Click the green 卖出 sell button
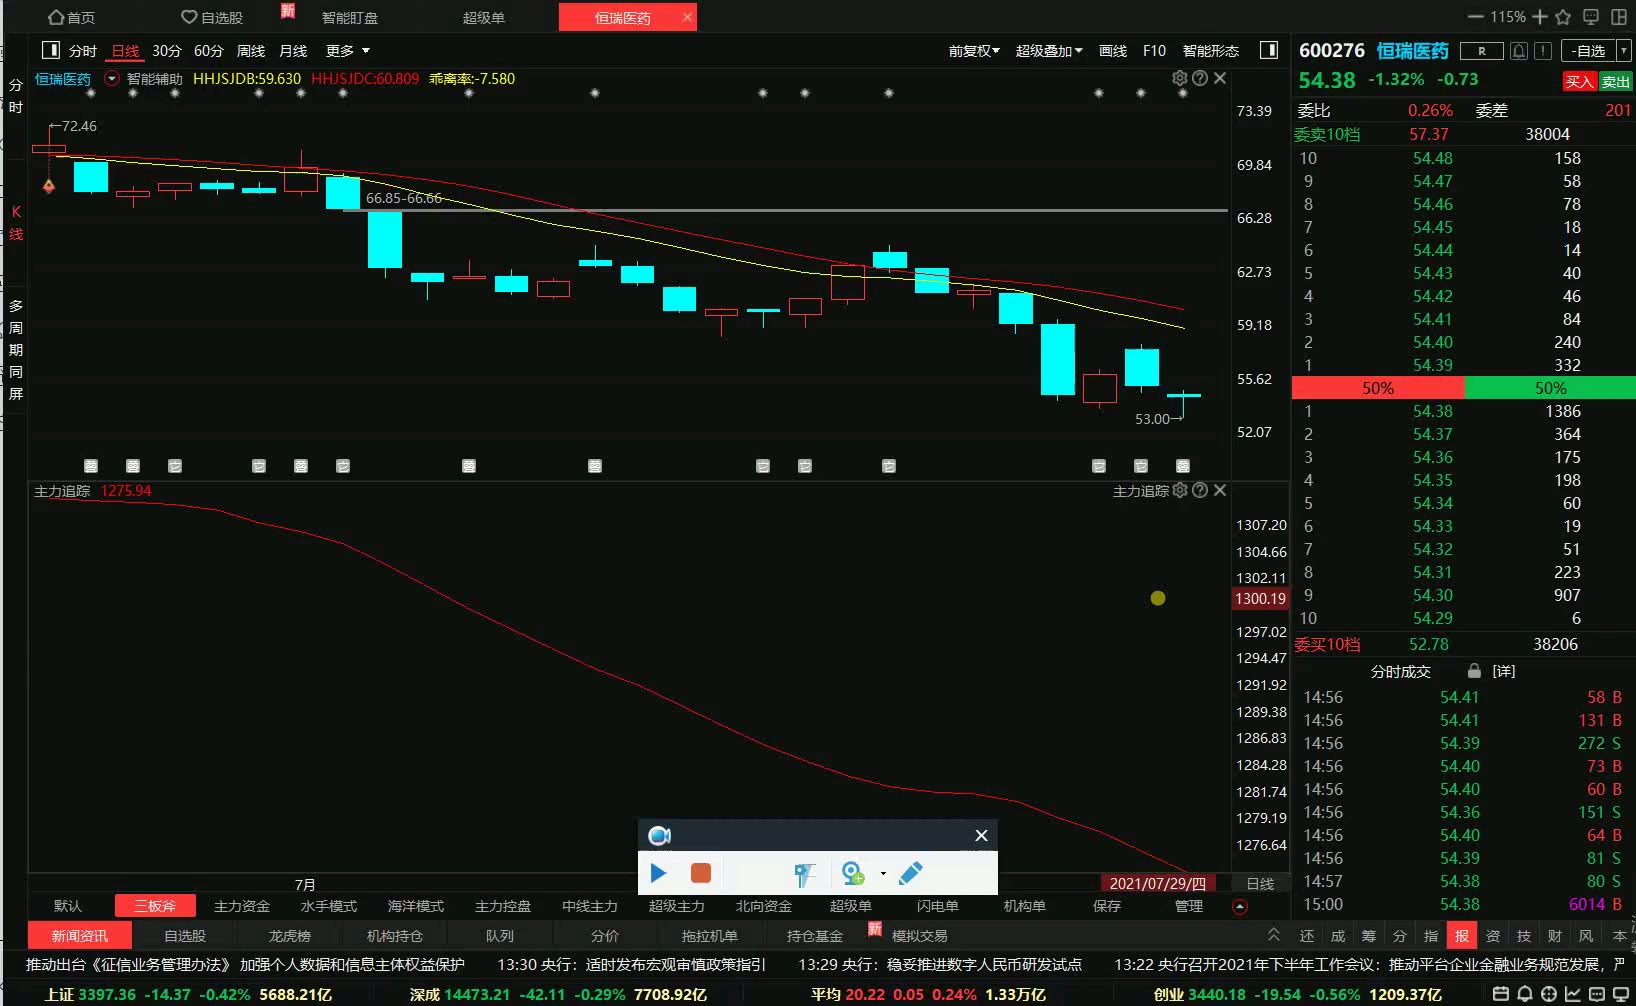The height and width of the screenshot is (1006, 1636). click(x=1615, y=82)
